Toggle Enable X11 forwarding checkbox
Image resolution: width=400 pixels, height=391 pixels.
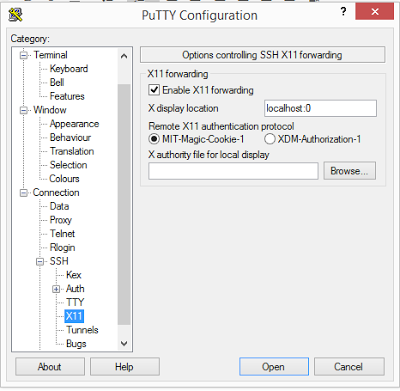(154, 90)
